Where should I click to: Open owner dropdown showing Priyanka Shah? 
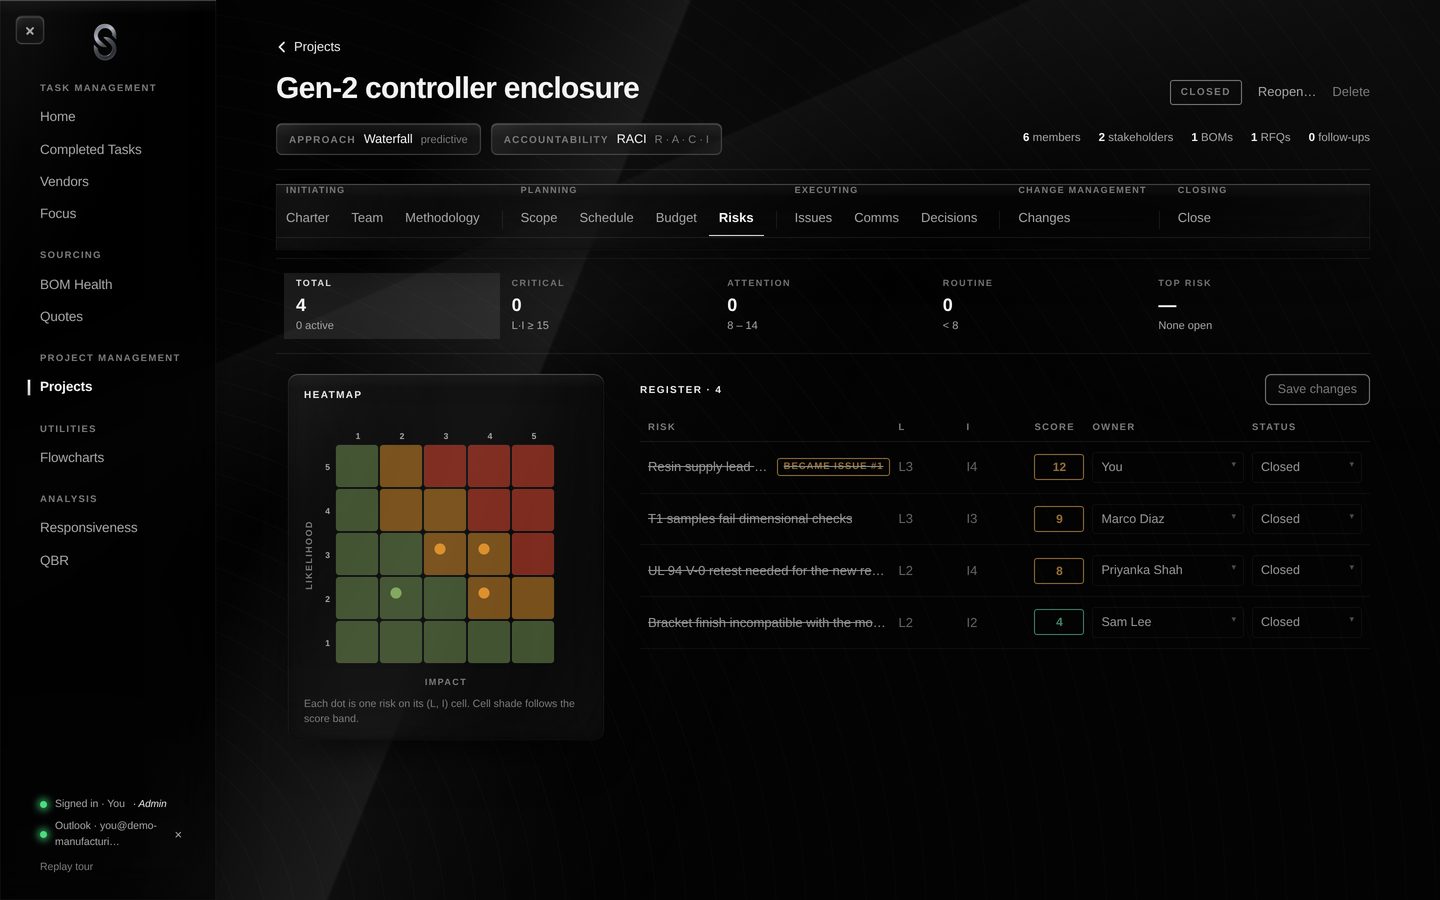[1168, 570]
